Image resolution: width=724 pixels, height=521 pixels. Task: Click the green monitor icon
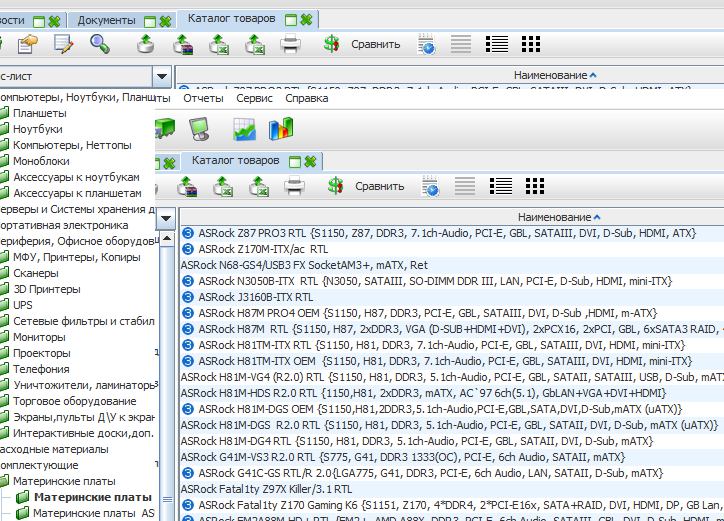click(199, 128)
